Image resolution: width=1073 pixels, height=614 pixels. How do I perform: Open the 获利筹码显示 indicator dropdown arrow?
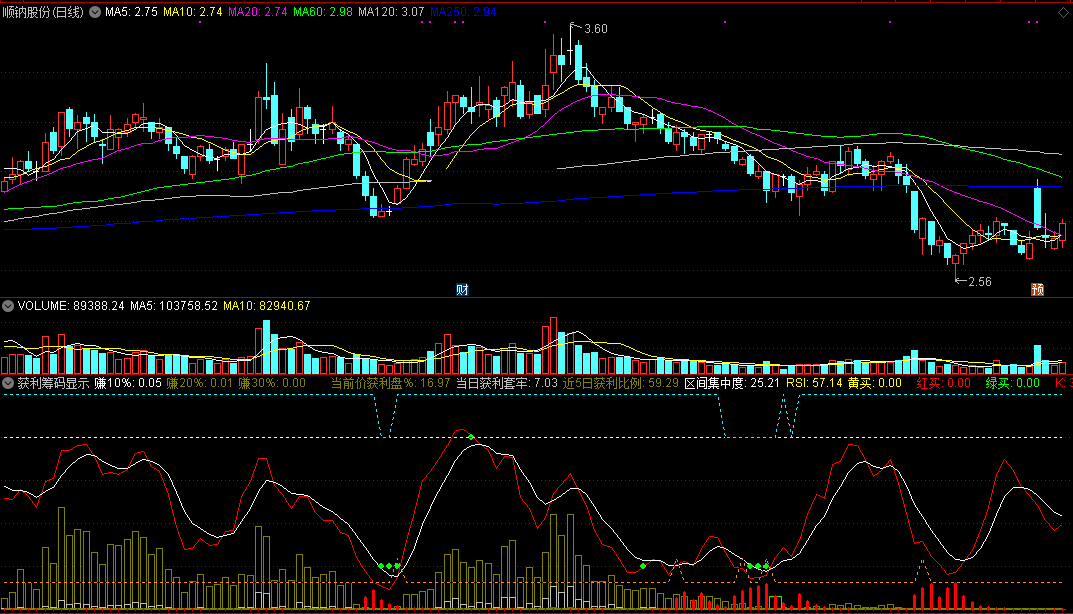tap(8, 383)
